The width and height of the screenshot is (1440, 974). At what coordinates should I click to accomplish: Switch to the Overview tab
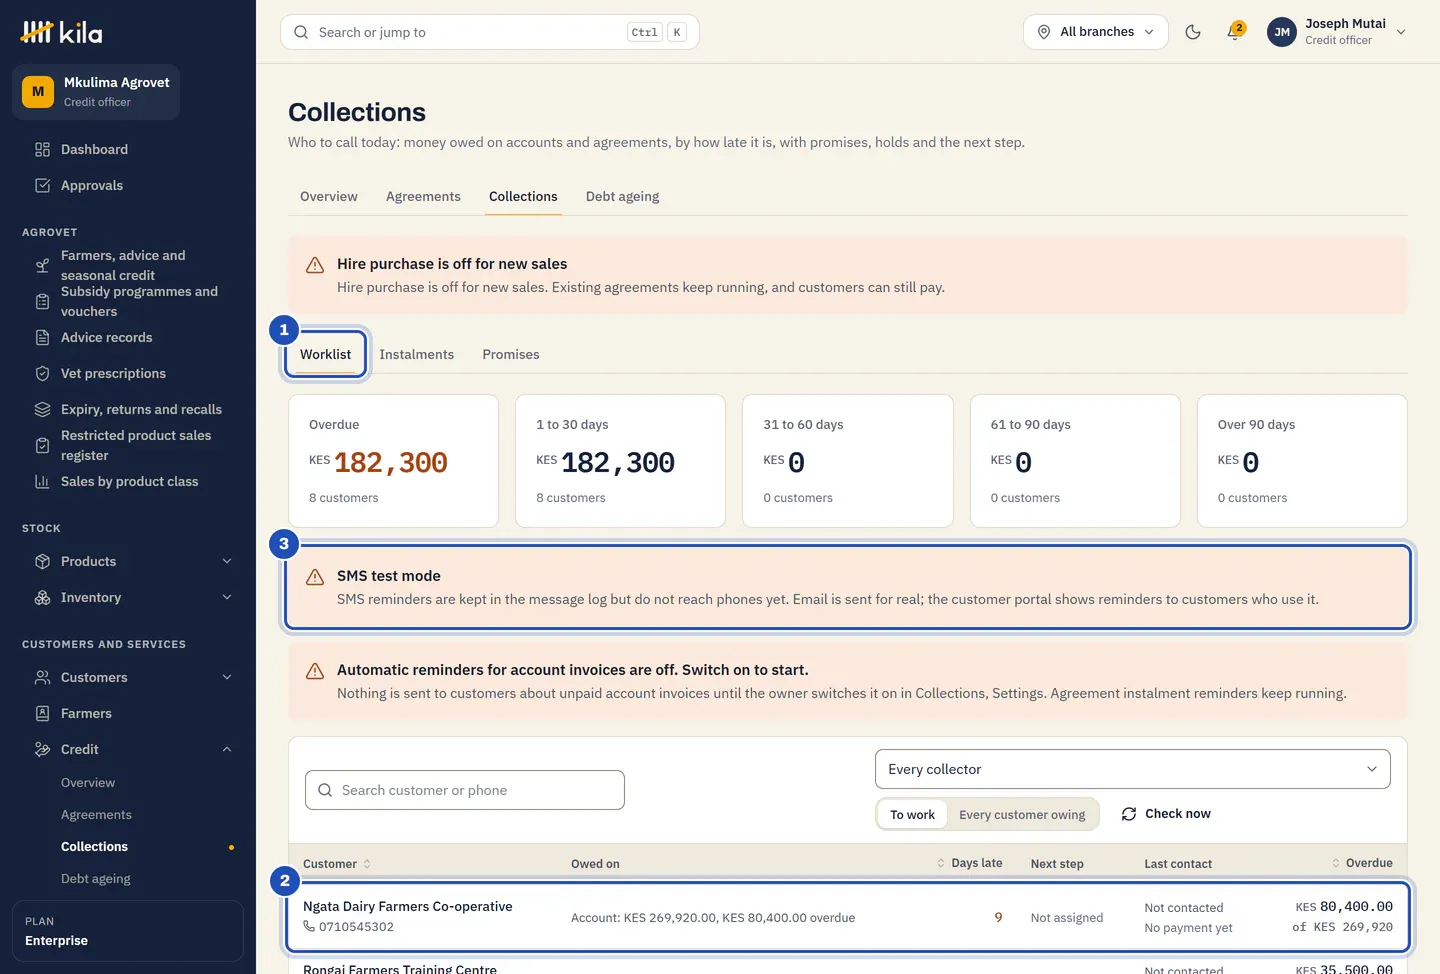329,197
